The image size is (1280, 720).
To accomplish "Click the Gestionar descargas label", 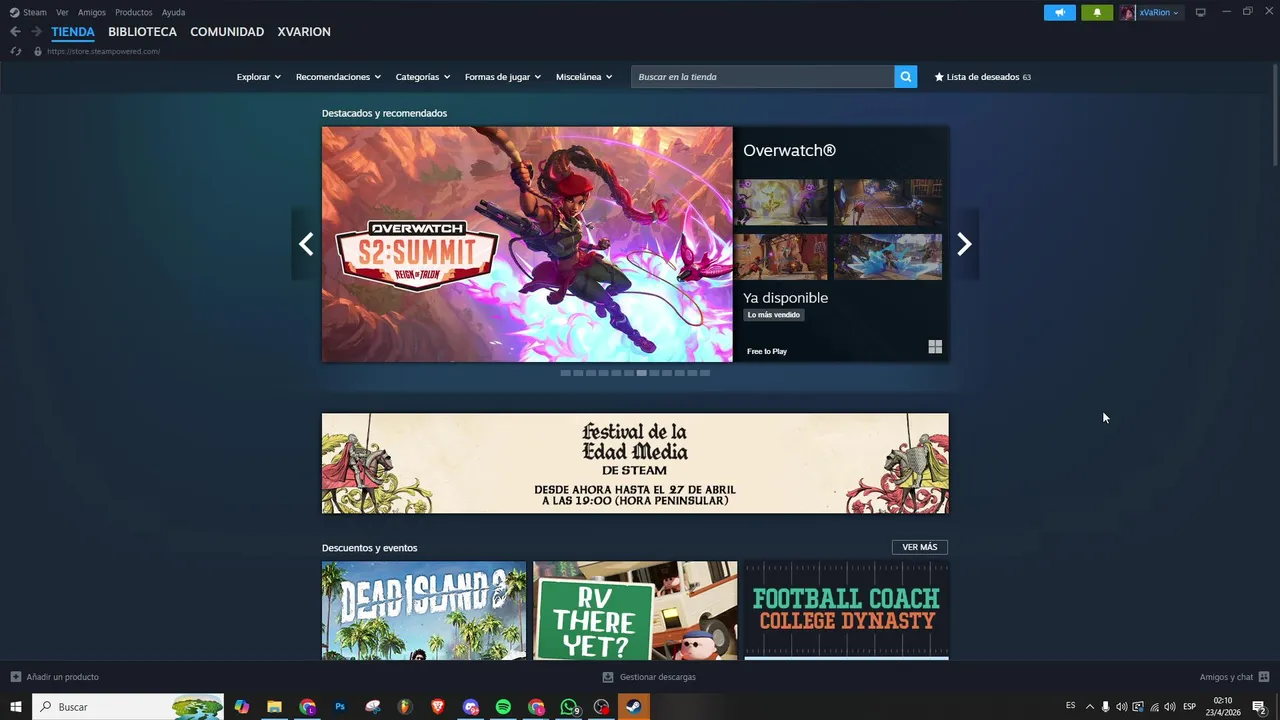I will coord(657,677).
